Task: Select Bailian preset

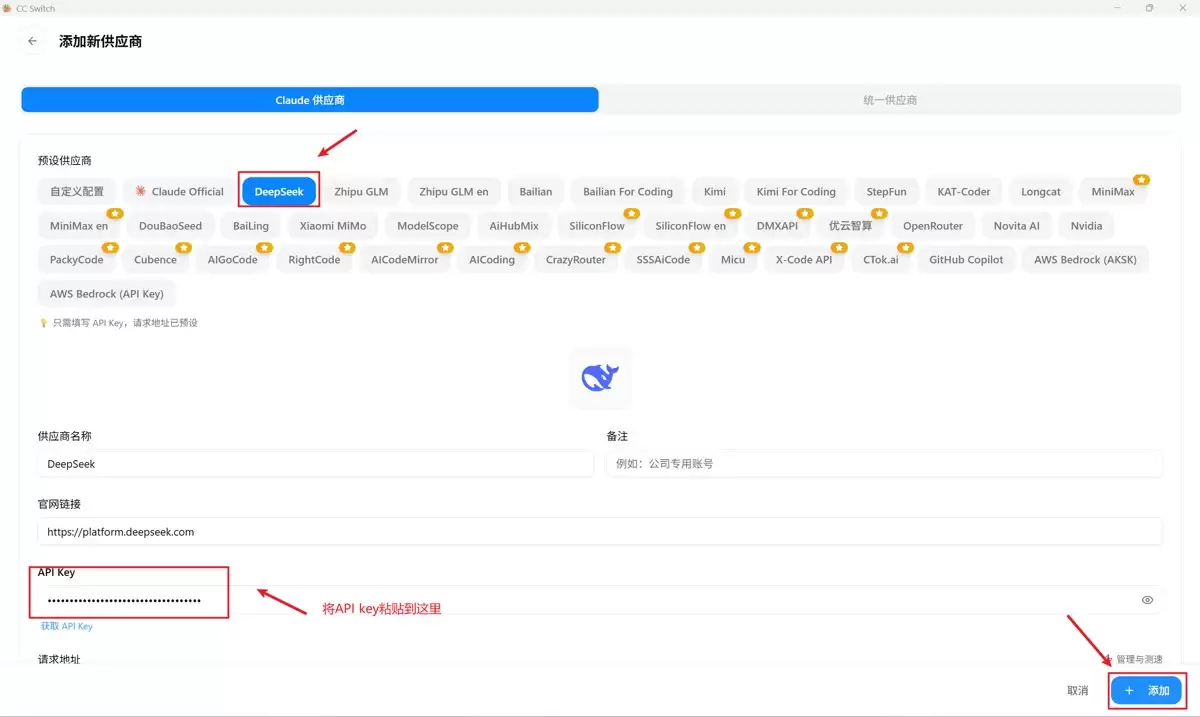Action: [536, 191]
